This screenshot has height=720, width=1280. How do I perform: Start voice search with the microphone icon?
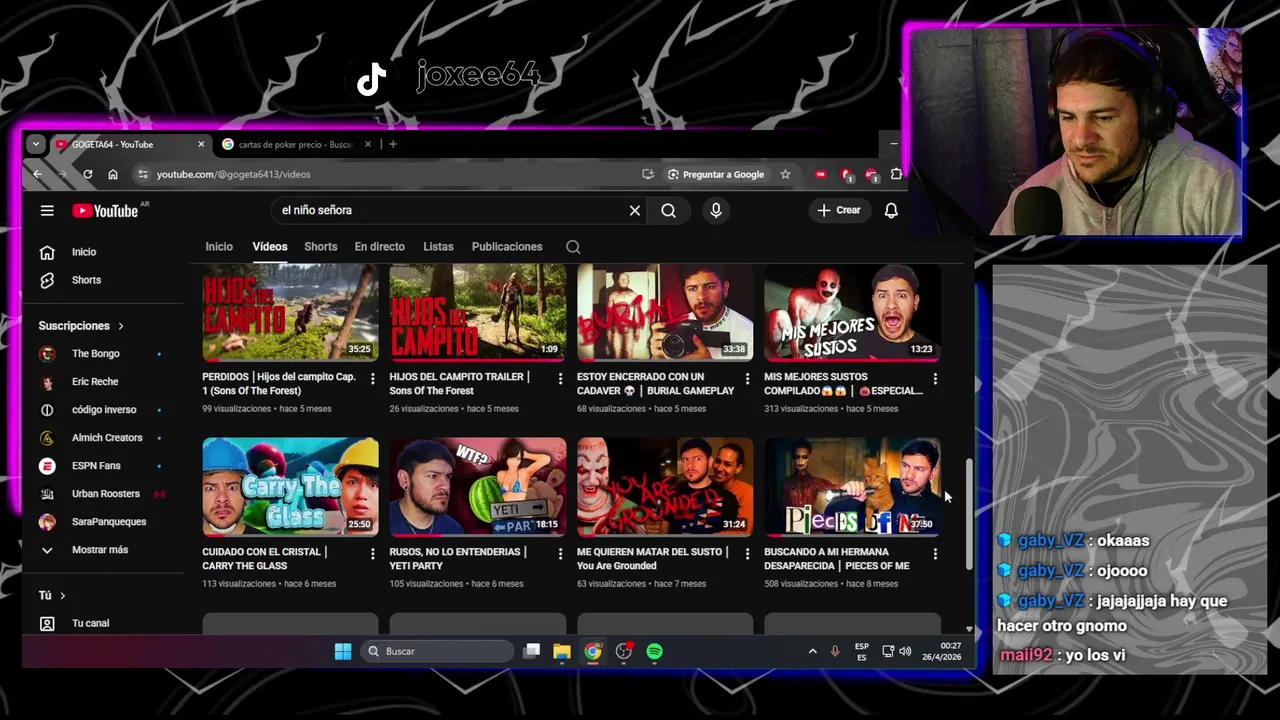[x=715, y=210]
